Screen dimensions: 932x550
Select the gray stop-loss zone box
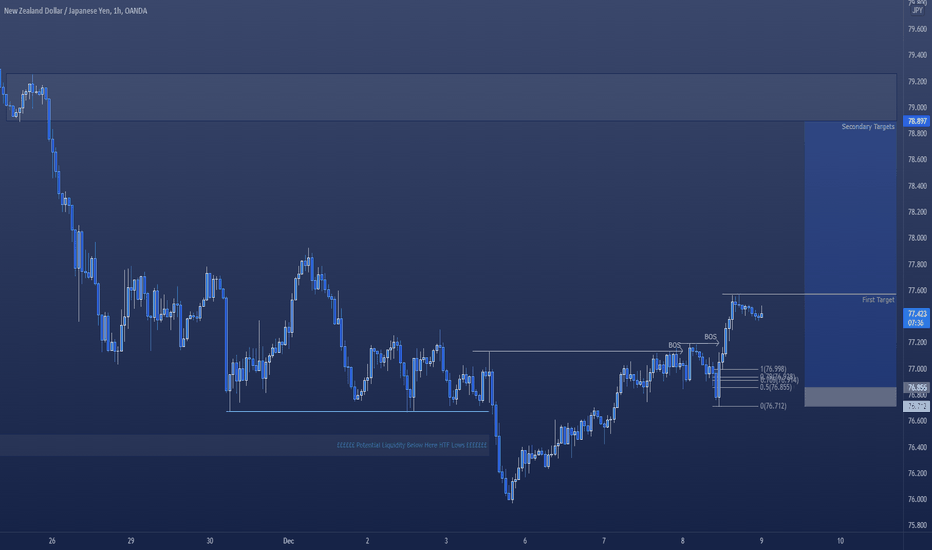pyautogui.click(x=850, y=397)
